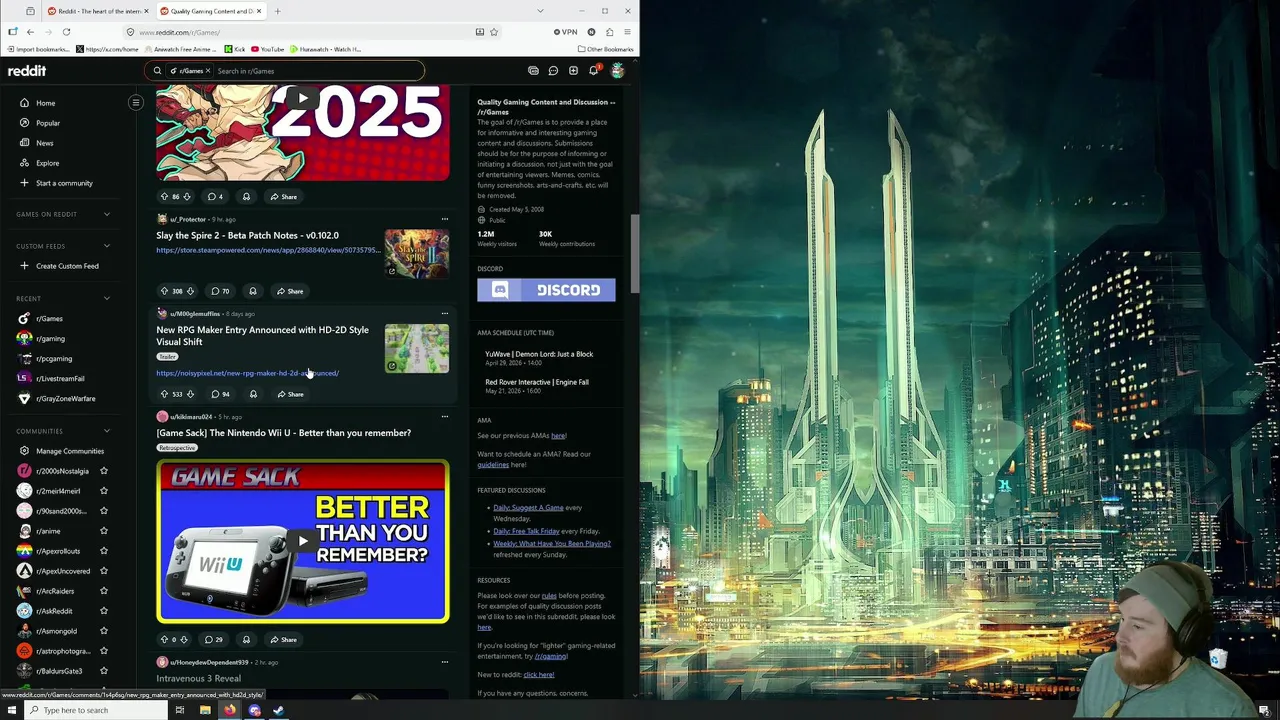
Task: Click the advertise icon in the Reddit header
Action: point(533,71)
